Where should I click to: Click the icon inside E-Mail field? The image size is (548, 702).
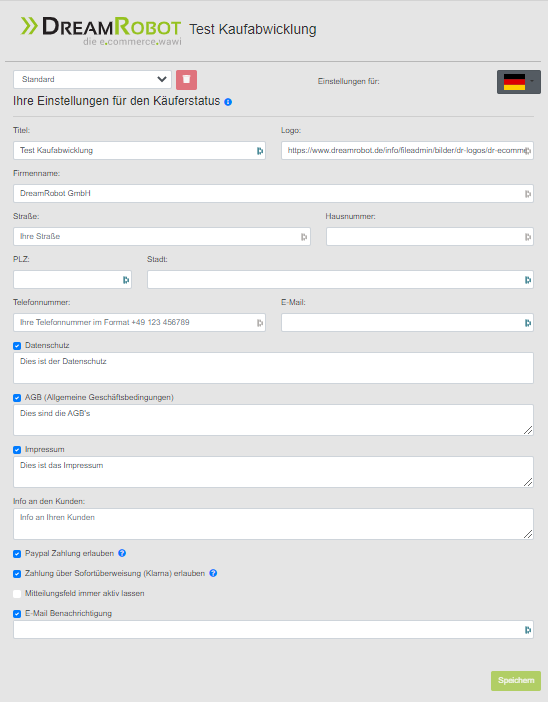[x=528, y=323]
